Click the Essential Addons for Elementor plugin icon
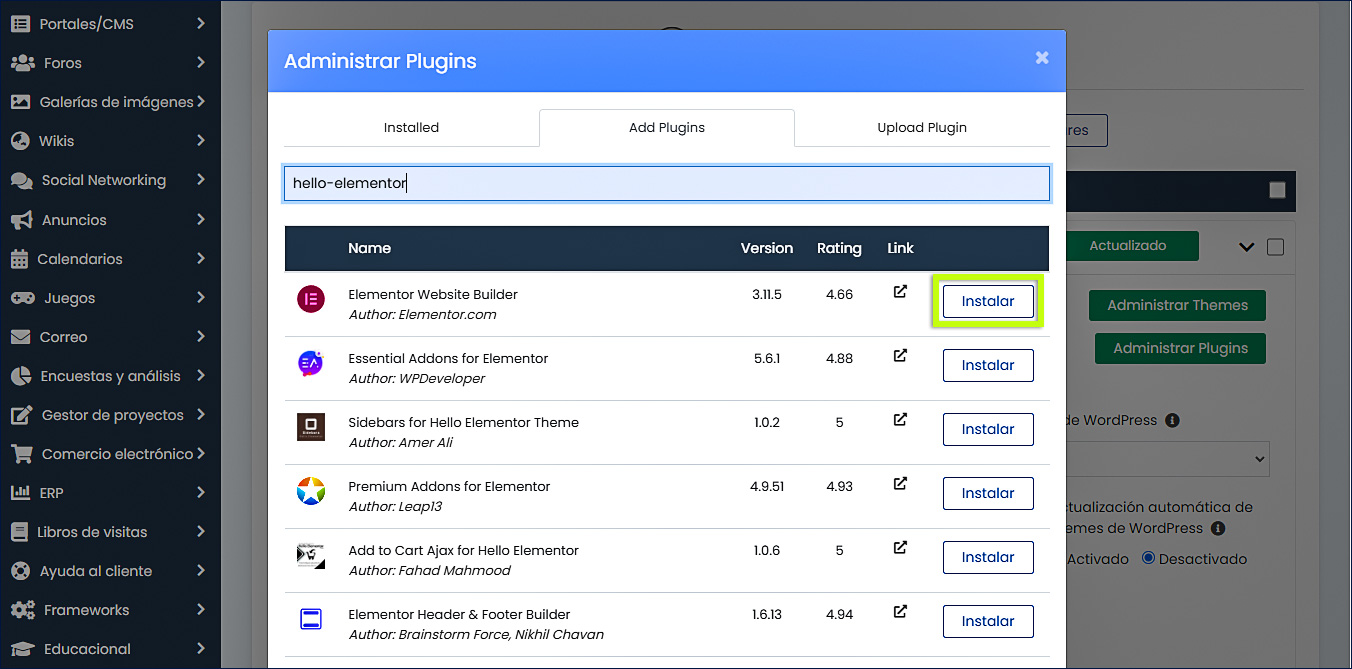This screenshot has height=669, width=1352. coord(313,364)
